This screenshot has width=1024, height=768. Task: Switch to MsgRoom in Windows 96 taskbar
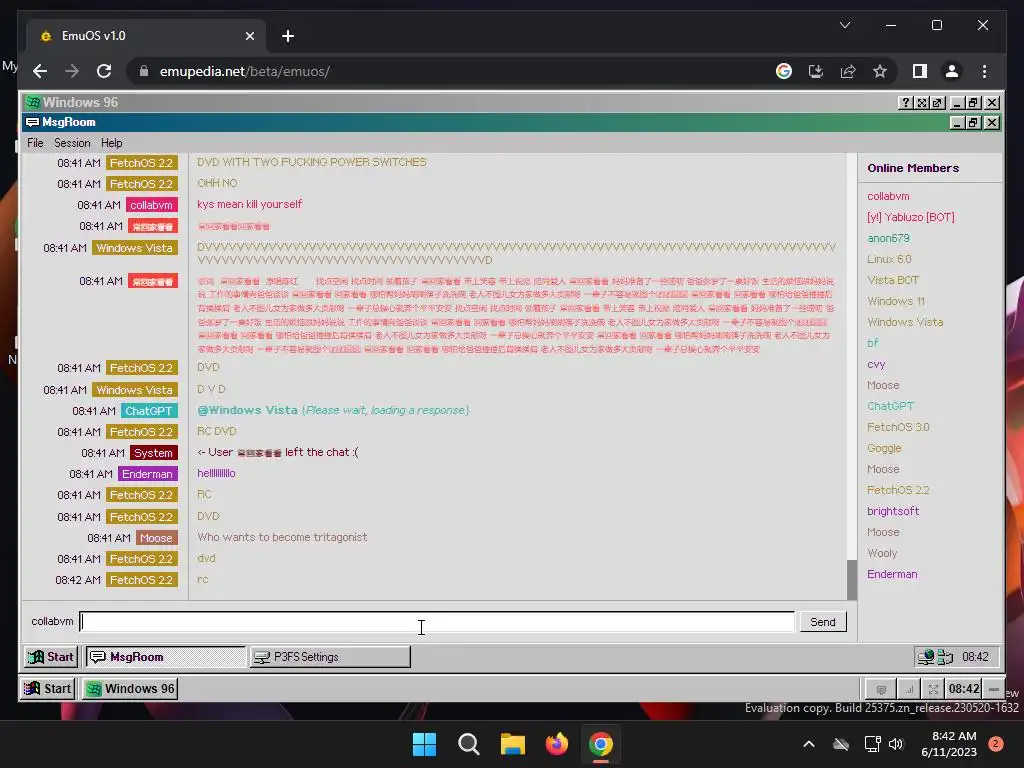click(x=167, y=657)
